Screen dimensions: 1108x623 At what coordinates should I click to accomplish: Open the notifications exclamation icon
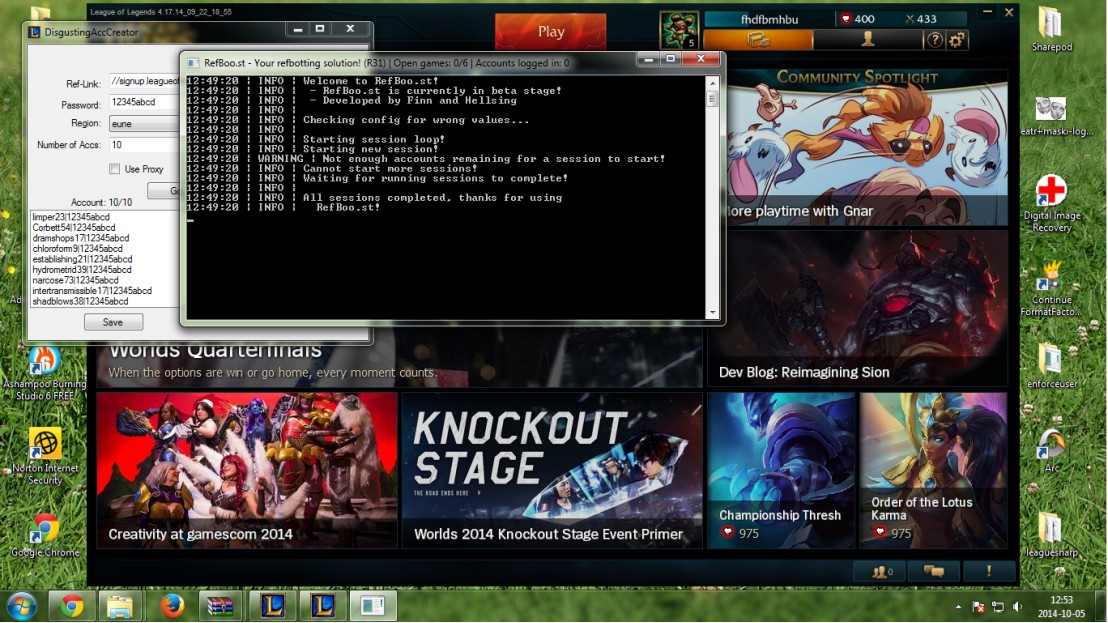(989, 571)
